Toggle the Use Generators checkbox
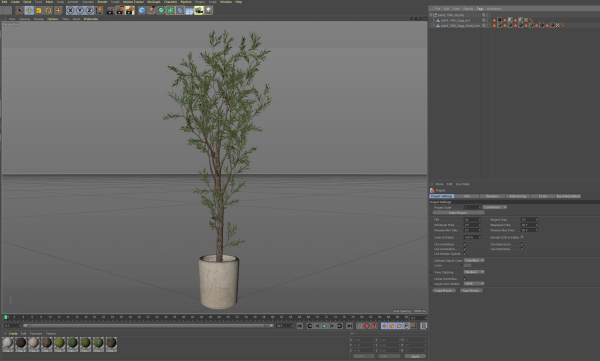The image size is (600, 361). point(465,249)
